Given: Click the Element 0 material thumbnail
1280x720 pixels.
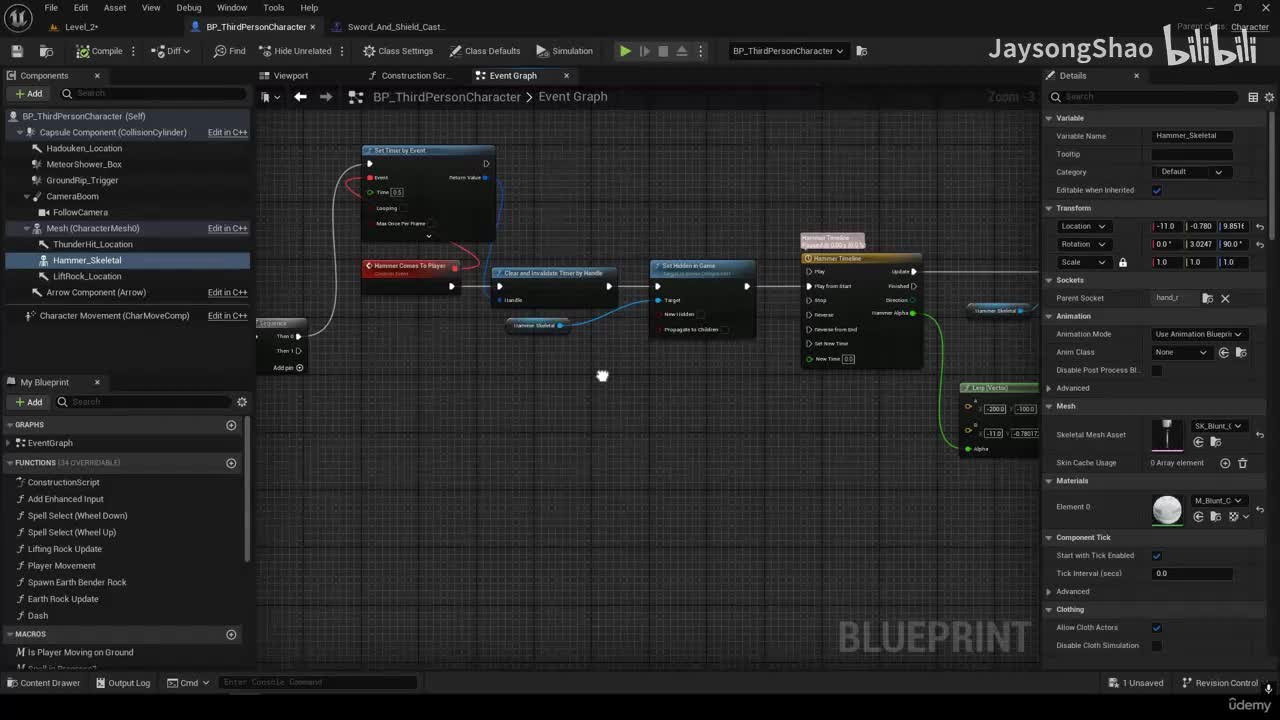Looking at the screenshot, I should click(1167, 510).
